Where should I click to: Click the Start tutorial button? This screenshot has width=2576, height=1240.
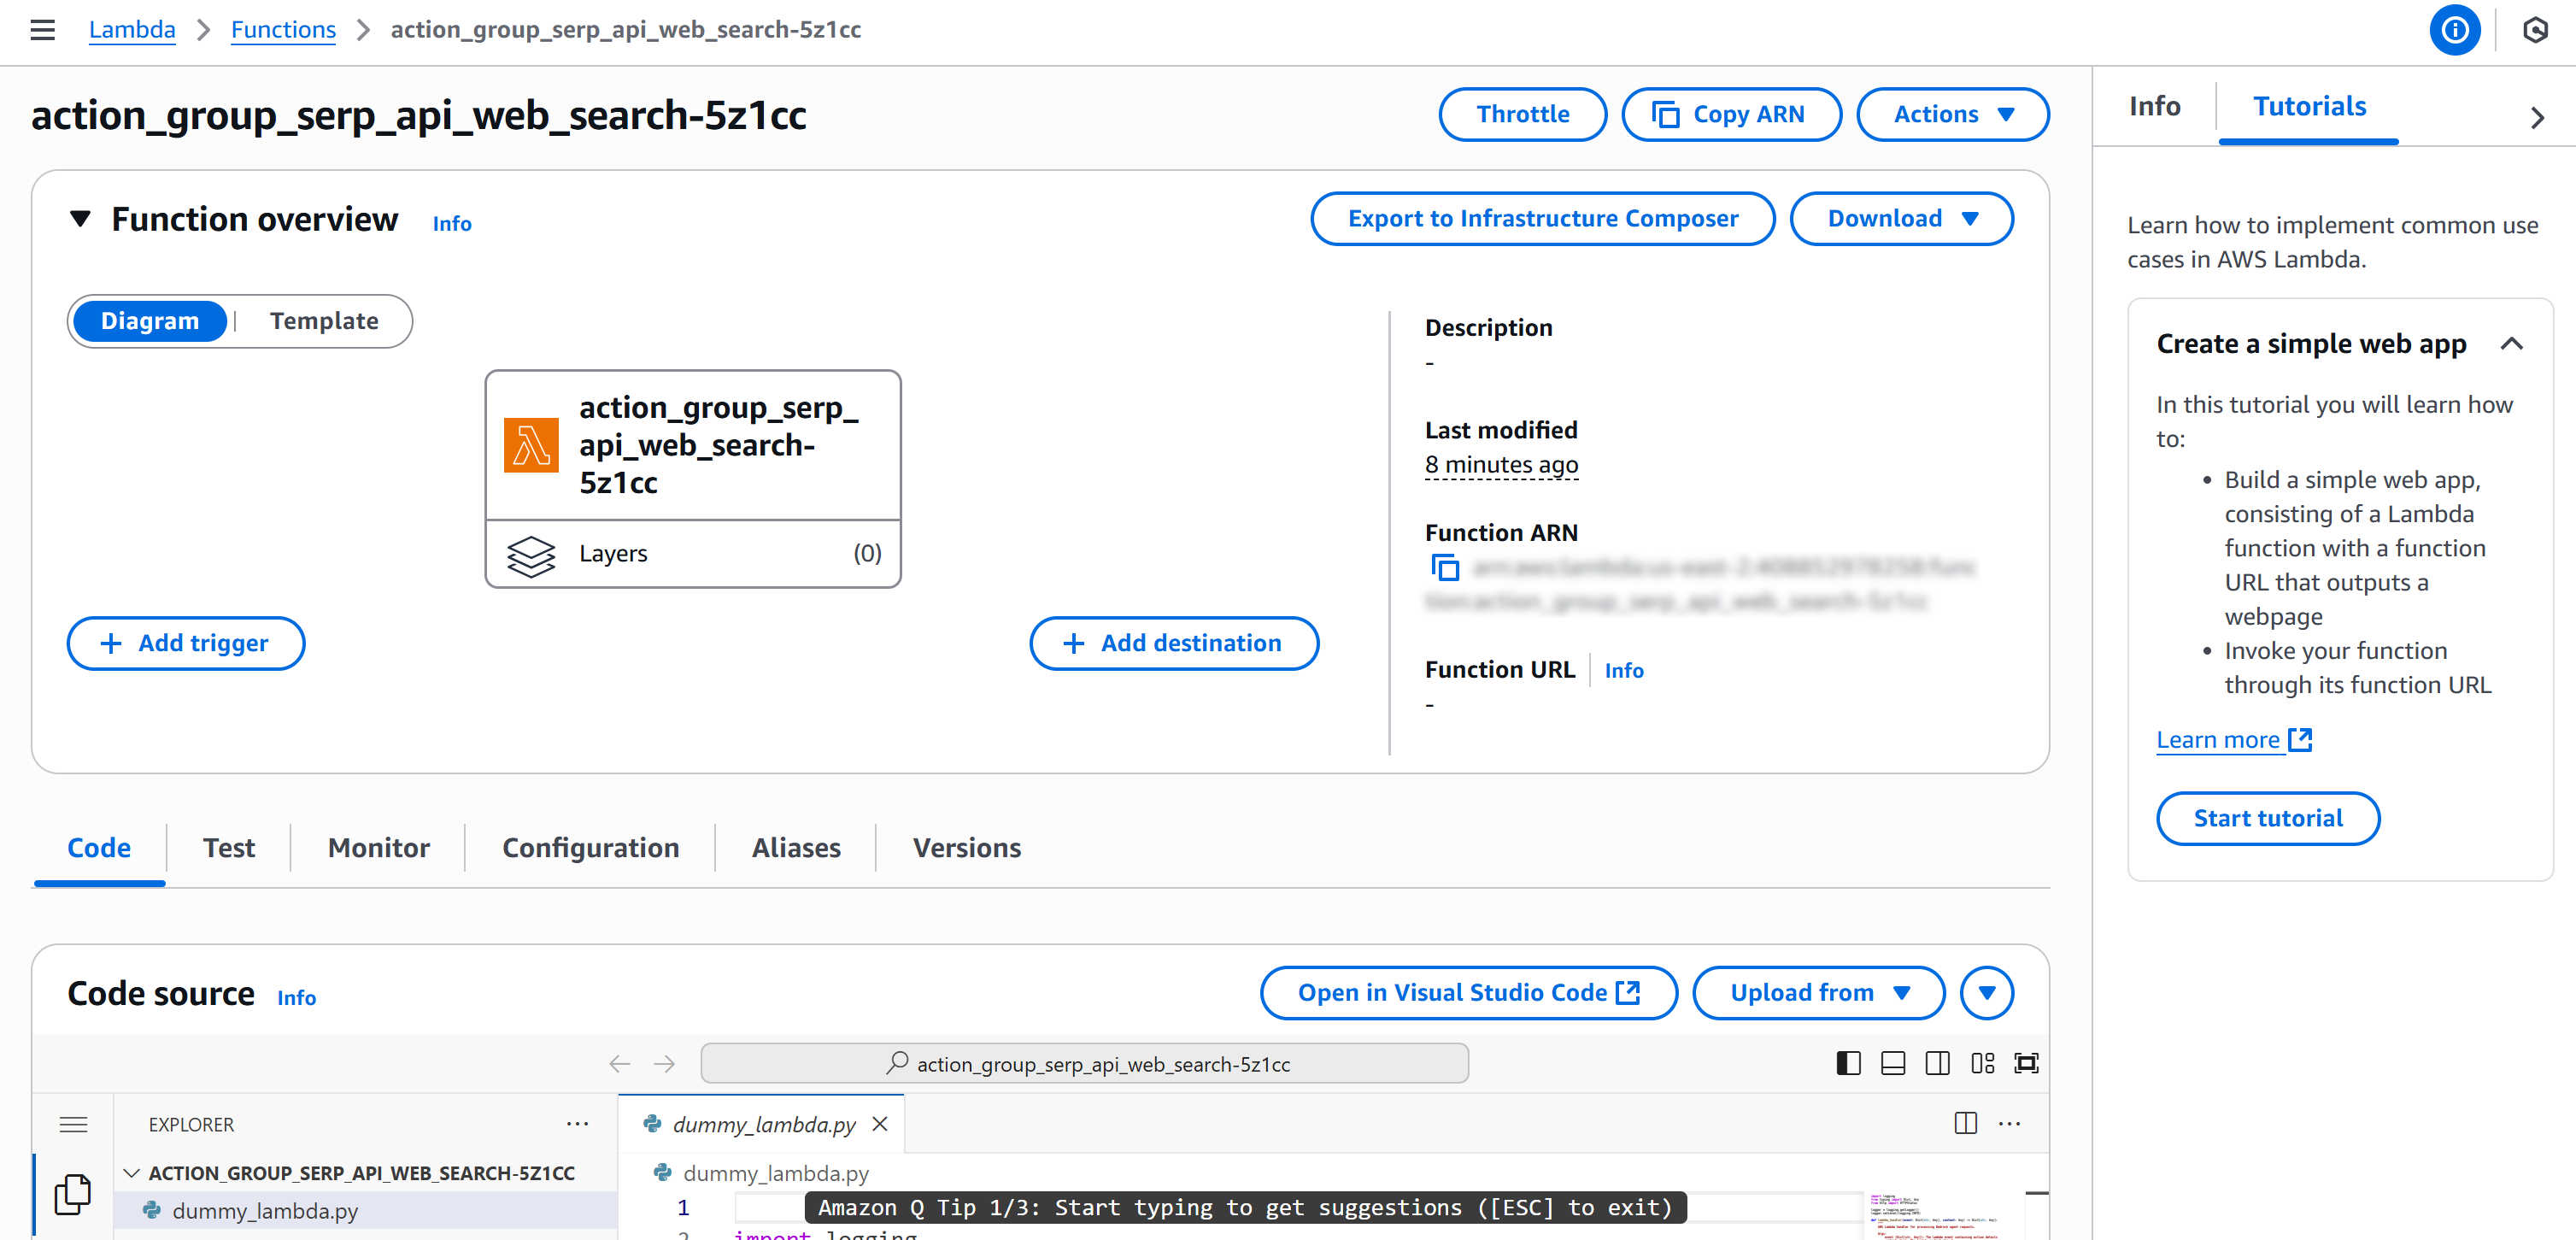(2268, 818)
